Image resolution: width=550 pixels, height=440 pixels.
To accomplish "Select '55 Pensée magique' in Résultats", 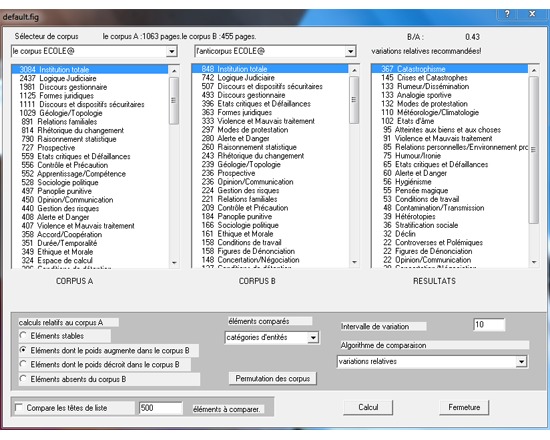I will coord(450,190).
